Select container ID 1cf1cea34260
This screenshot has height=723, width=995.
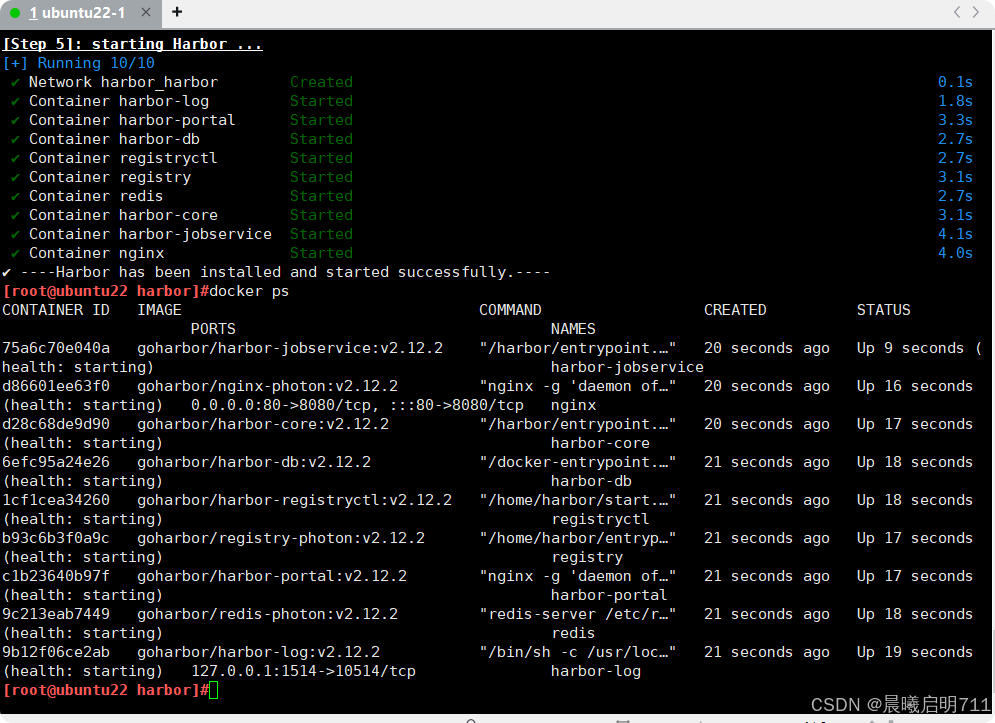click(56, 500)
